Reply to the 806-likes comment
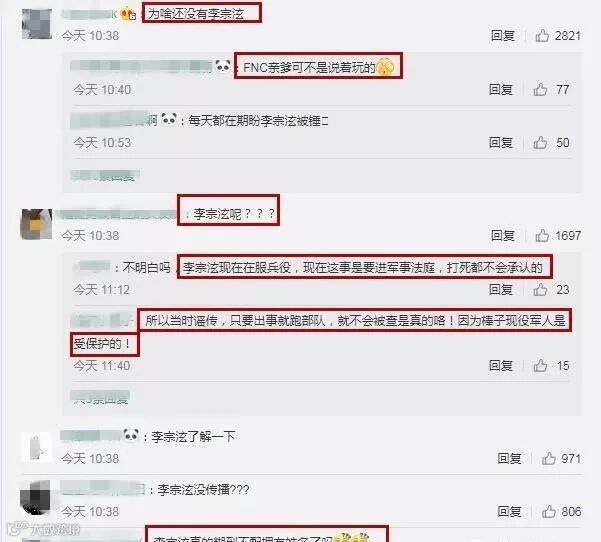Viewport: 601px width, 542px height. pos(509,511)
